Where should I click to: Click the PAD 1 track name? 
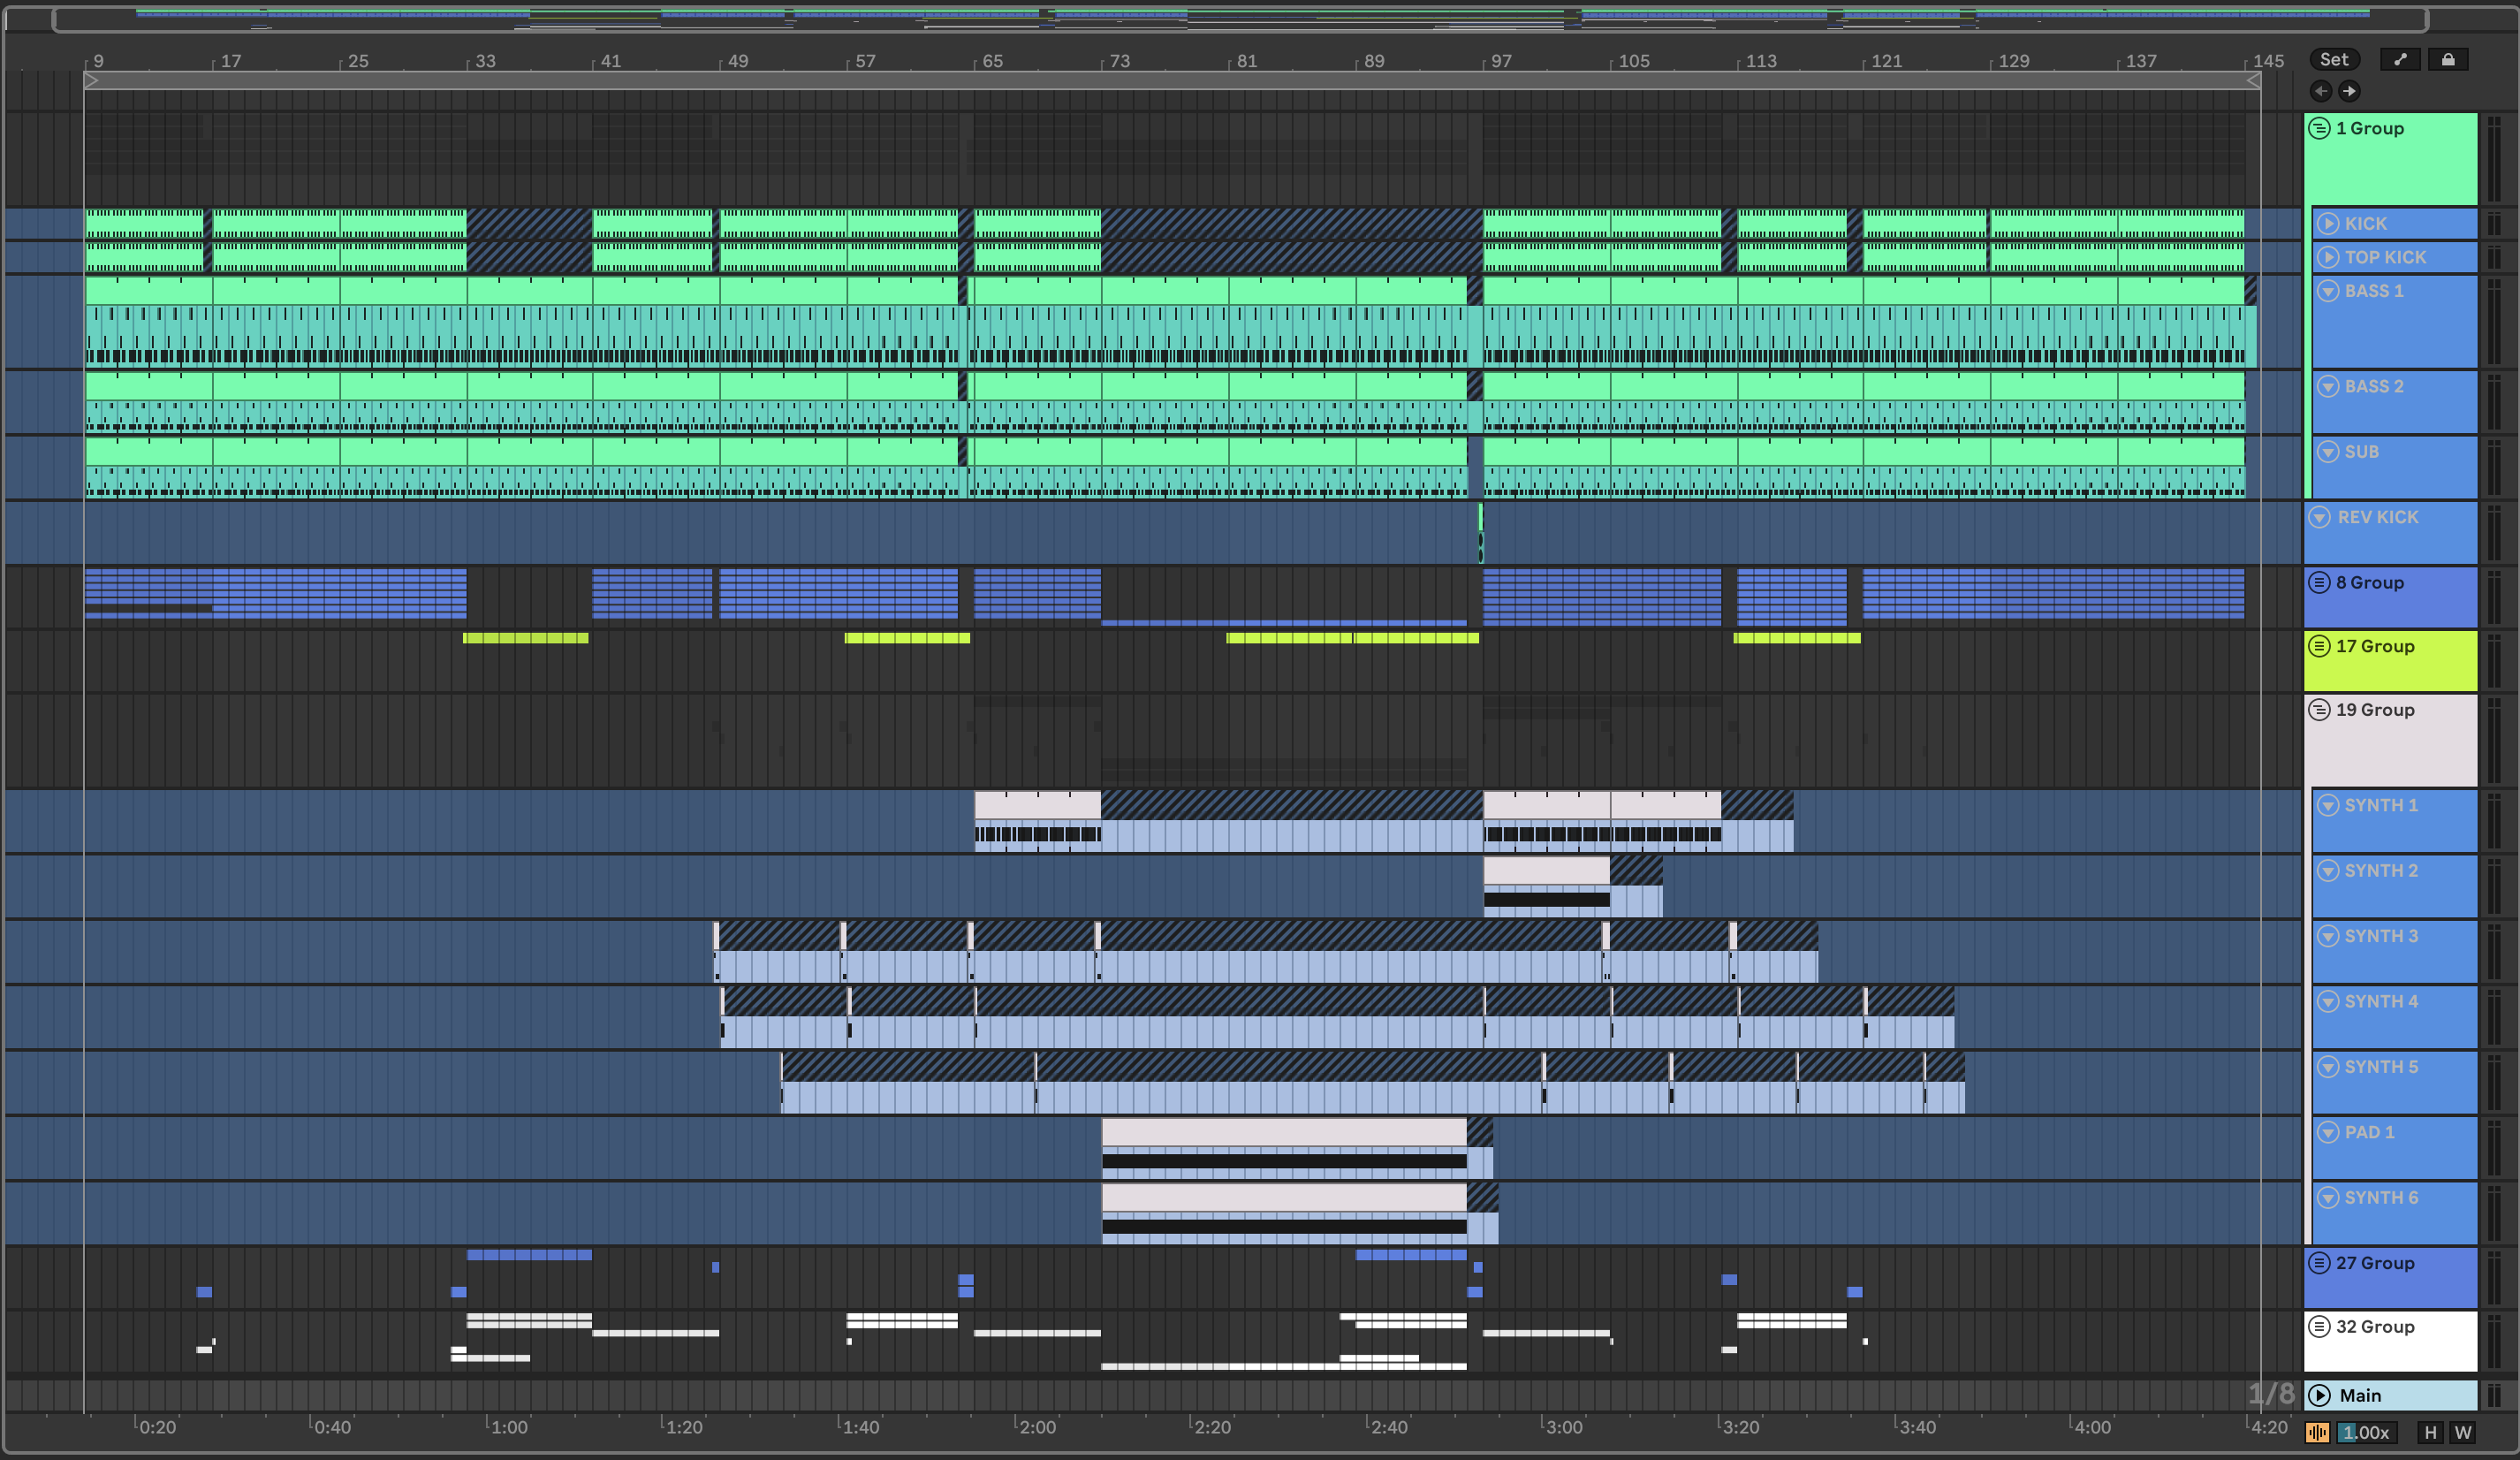(x=2369, y=1132)
